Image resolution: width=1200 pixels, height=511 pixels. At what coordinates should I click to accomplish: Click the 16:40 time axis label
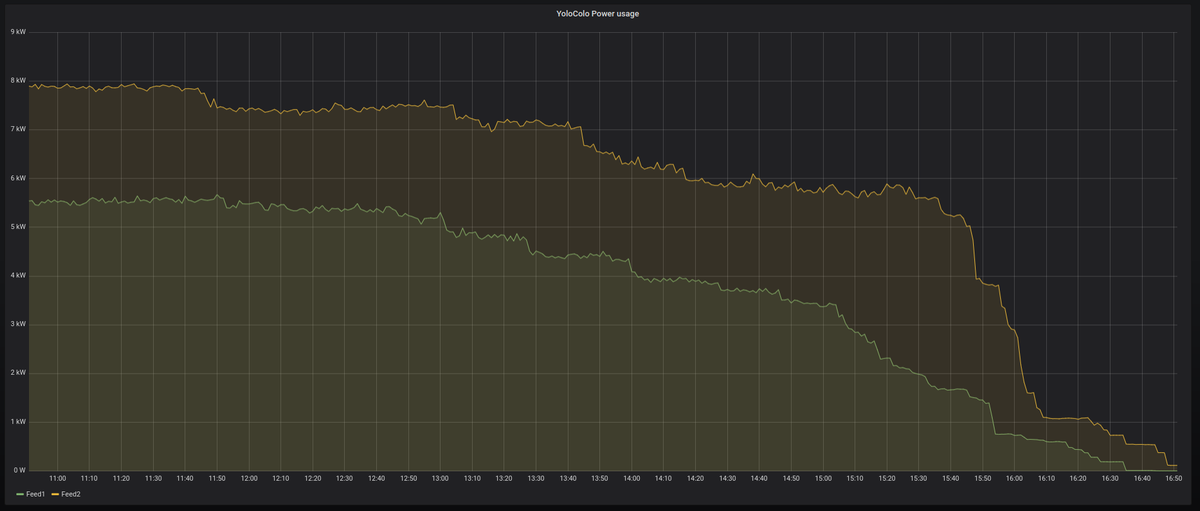click(1142, 479)
